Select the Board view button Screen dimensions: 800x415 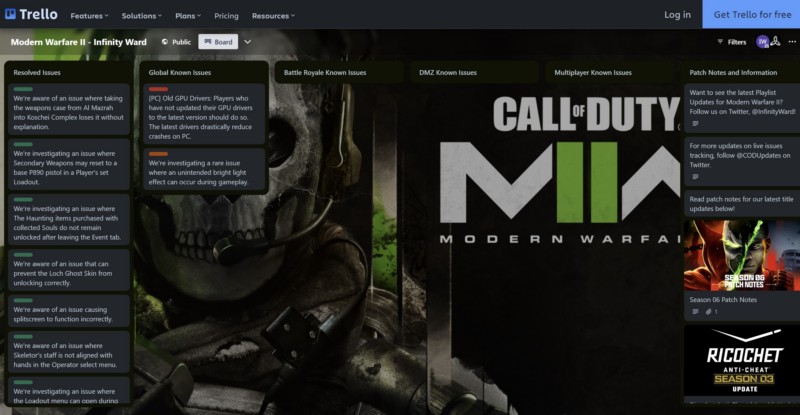(218, 42)
